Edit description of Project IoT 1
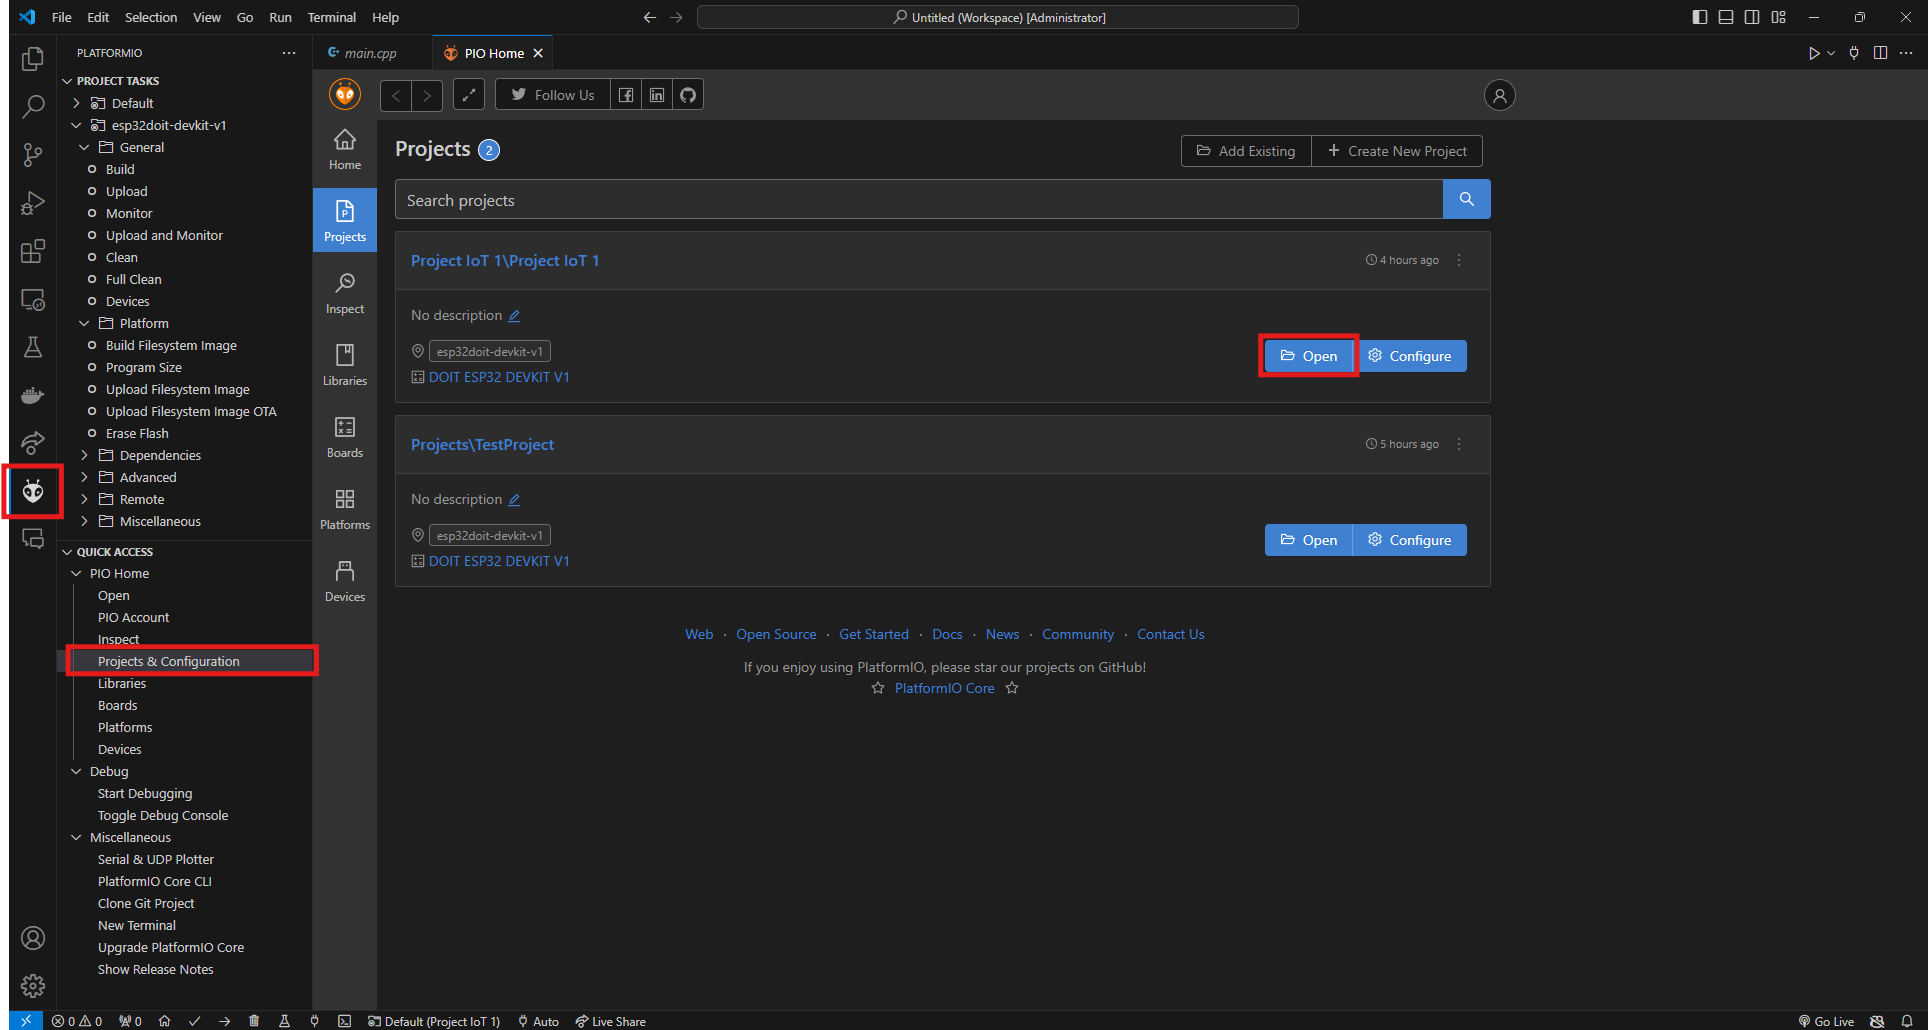Image resolution: width=1928 pixels, height=1030 pixels. pos(514,316)
